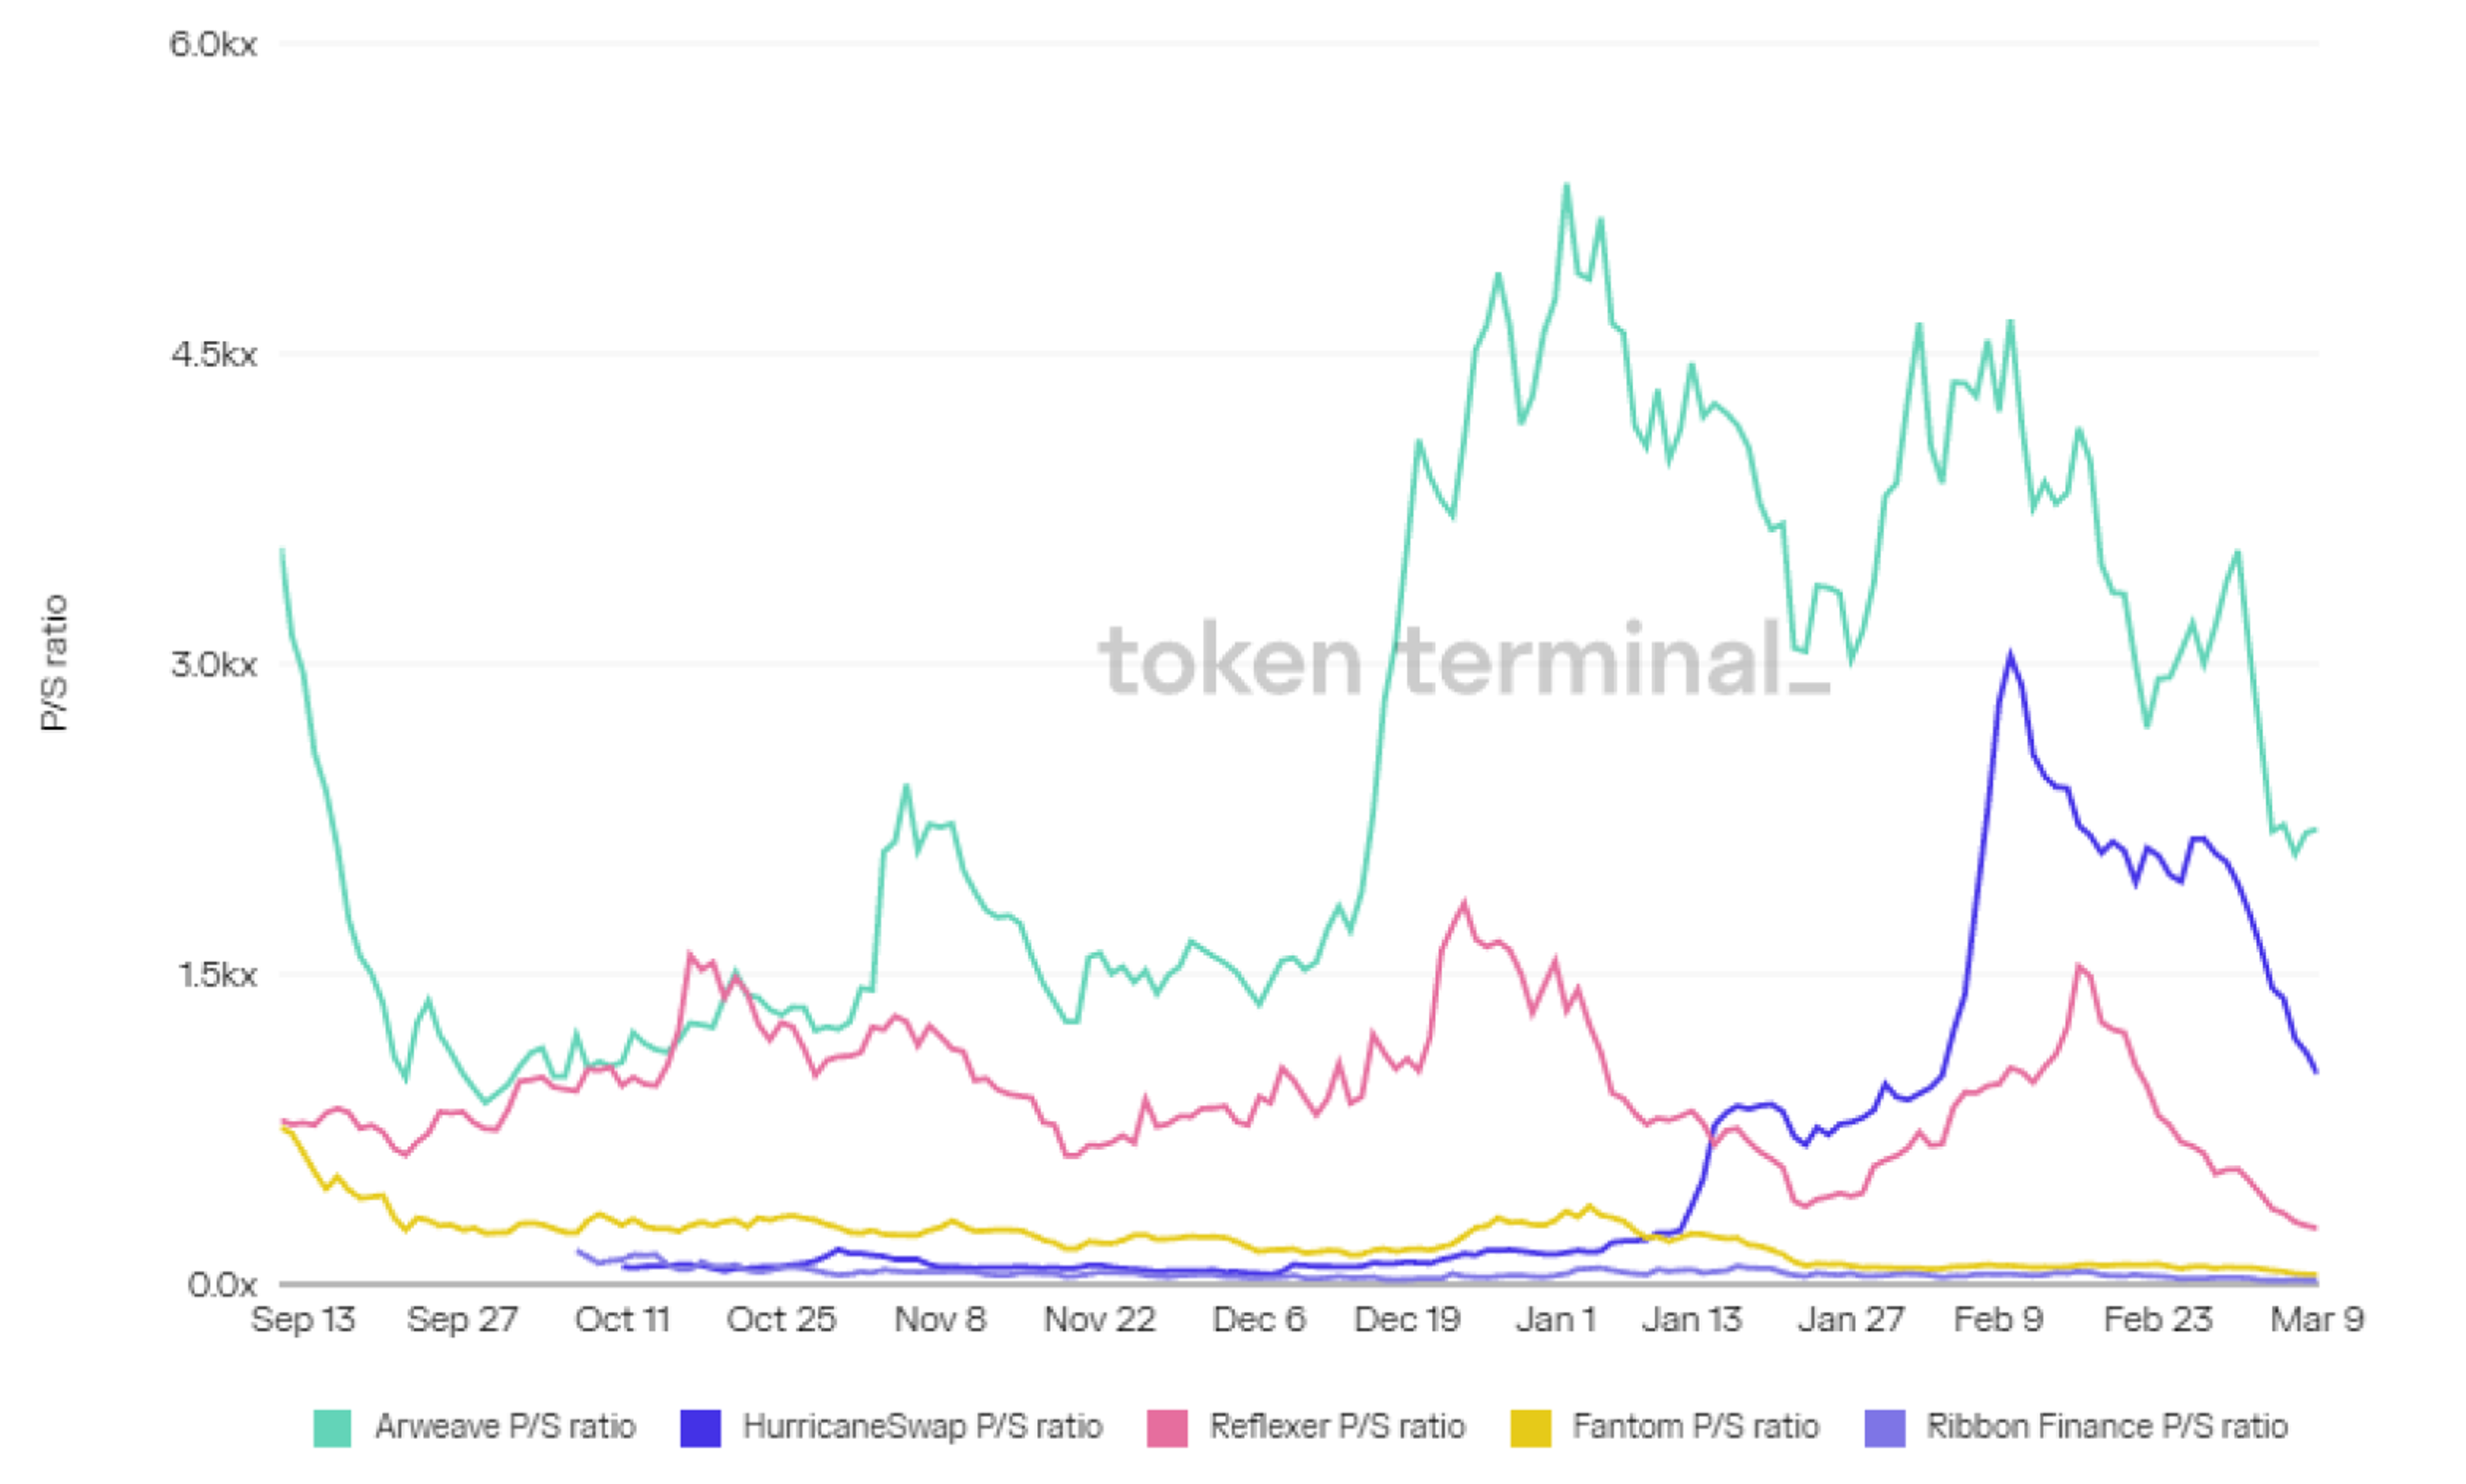Click the P/S ratio y-axis title
The width and height of the screenshot is (2466, 1484).
pos(54,663)
